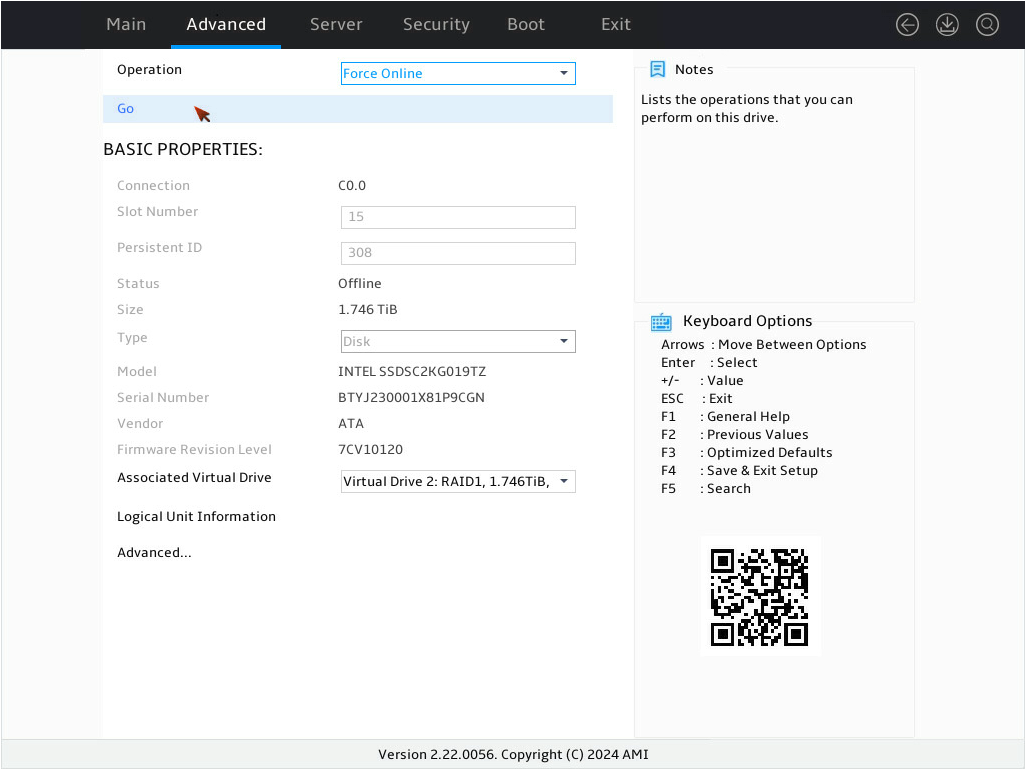Open the Security tab
Screen dimensions: 1025x769
tap(436, 24)
